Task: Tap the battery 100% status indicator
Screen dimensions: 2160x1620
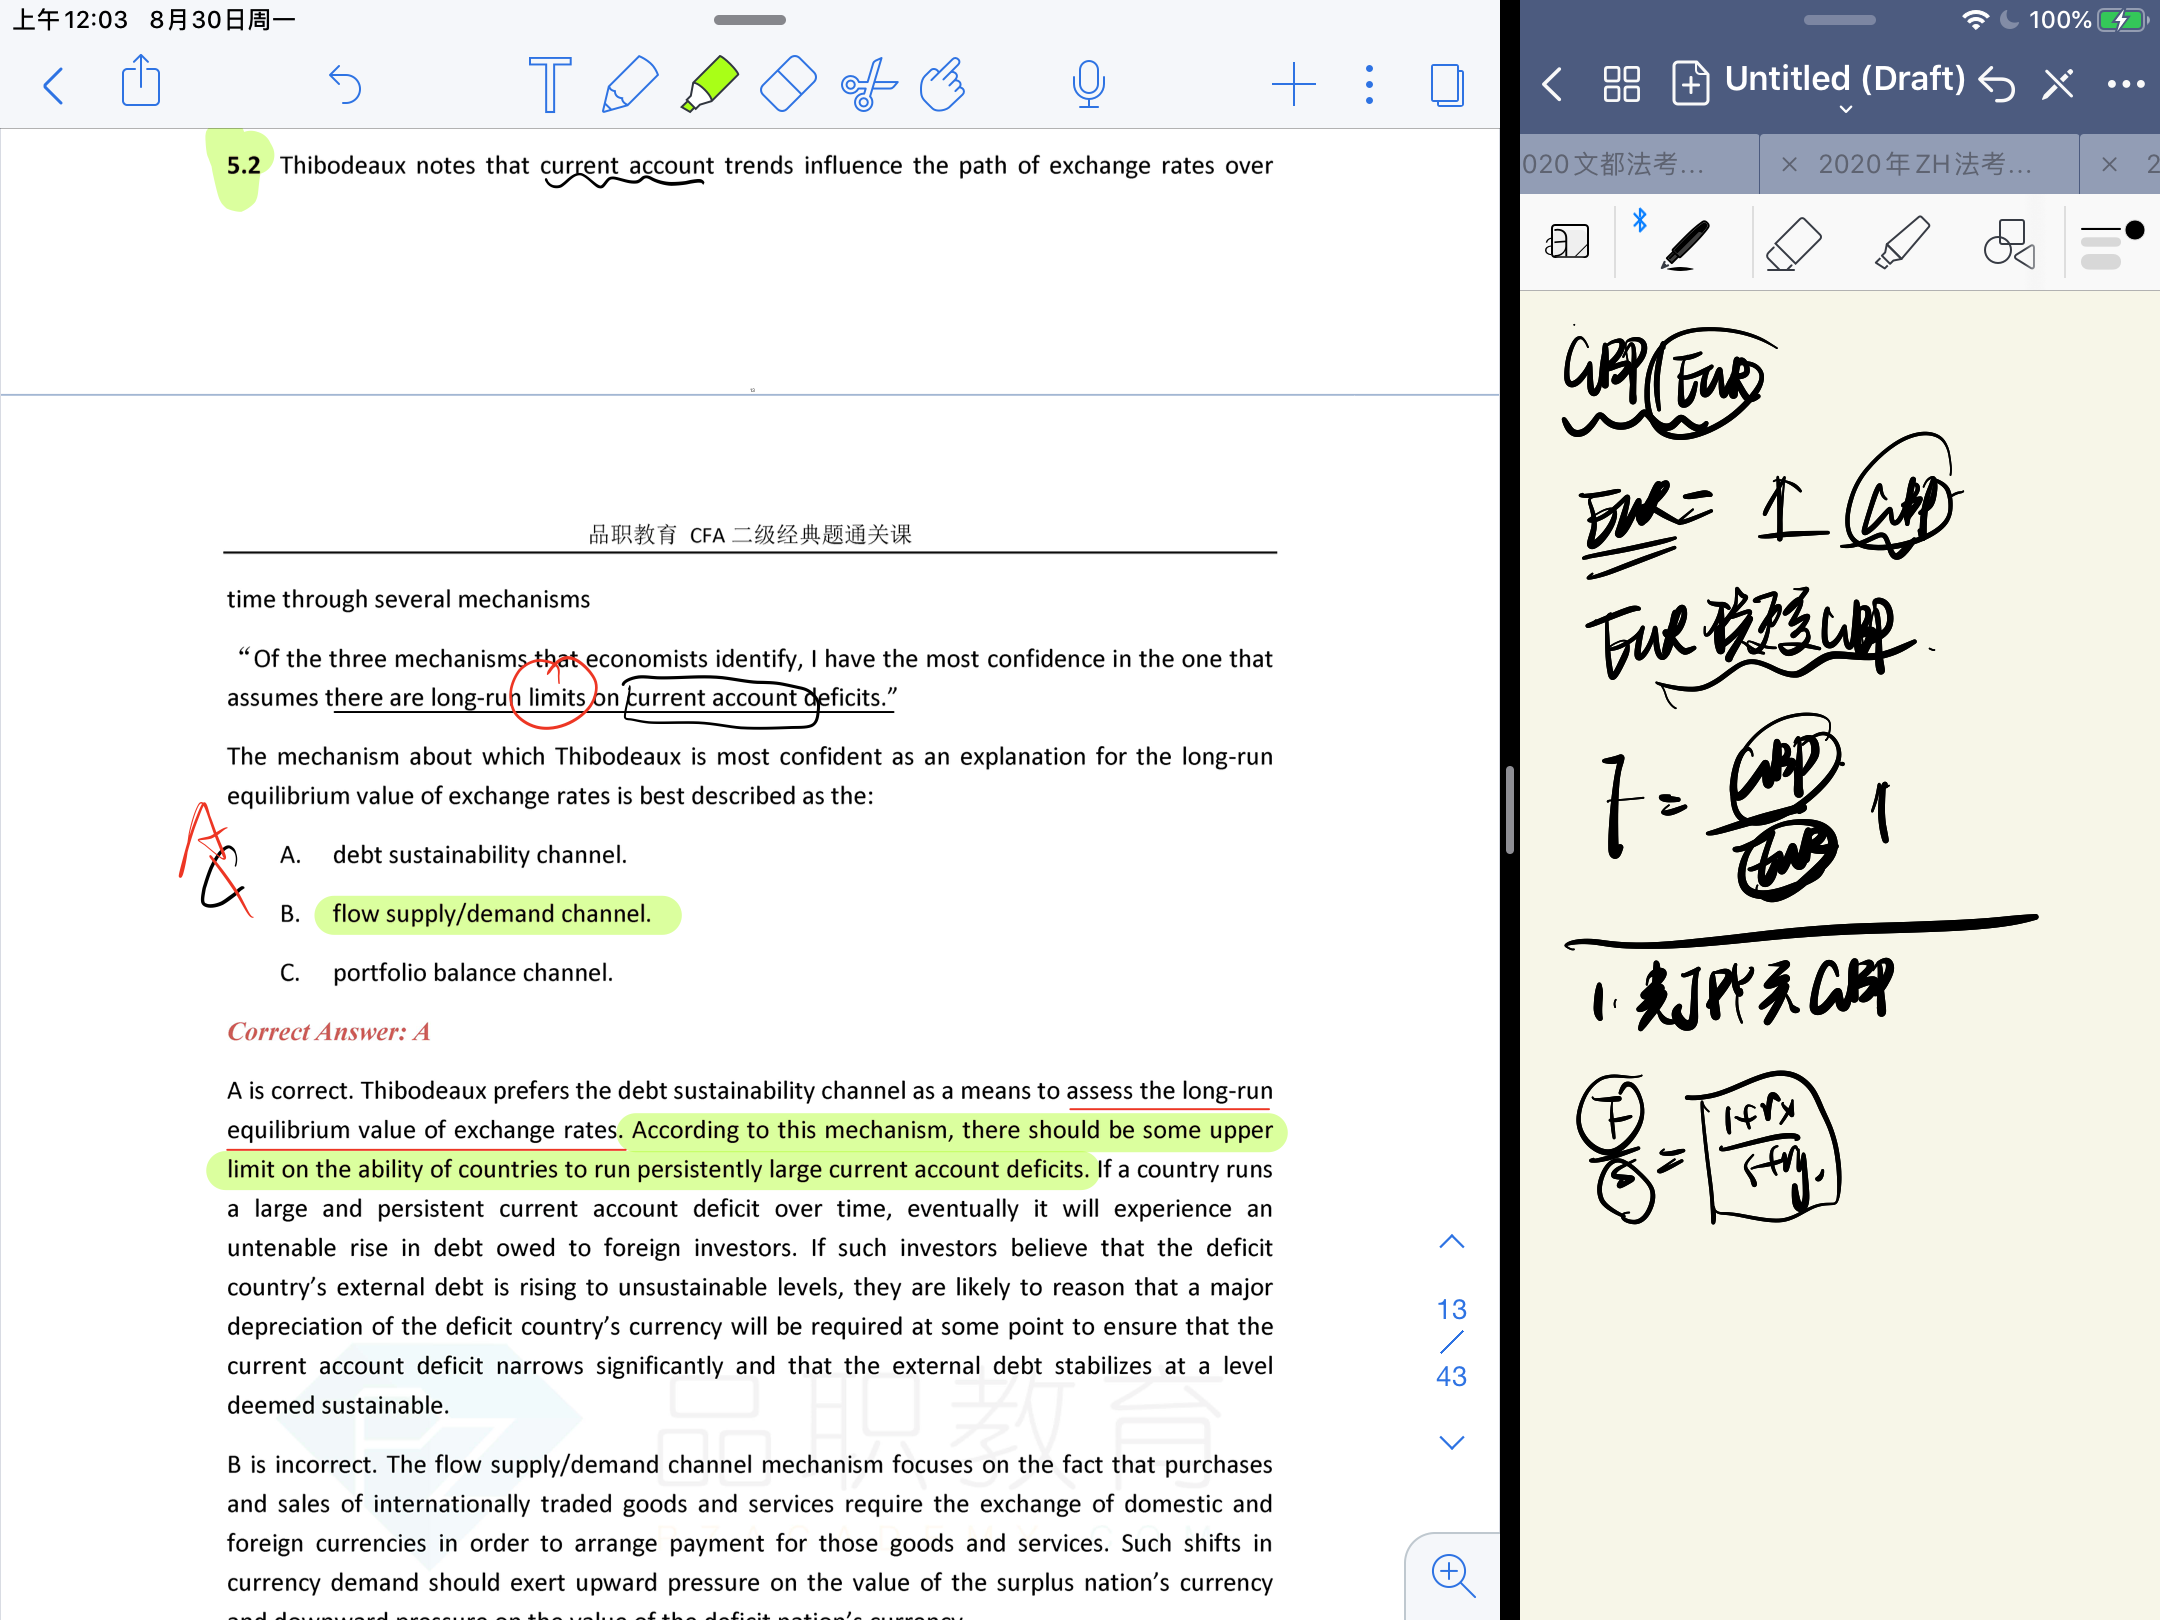Action: click(2088, 19)
